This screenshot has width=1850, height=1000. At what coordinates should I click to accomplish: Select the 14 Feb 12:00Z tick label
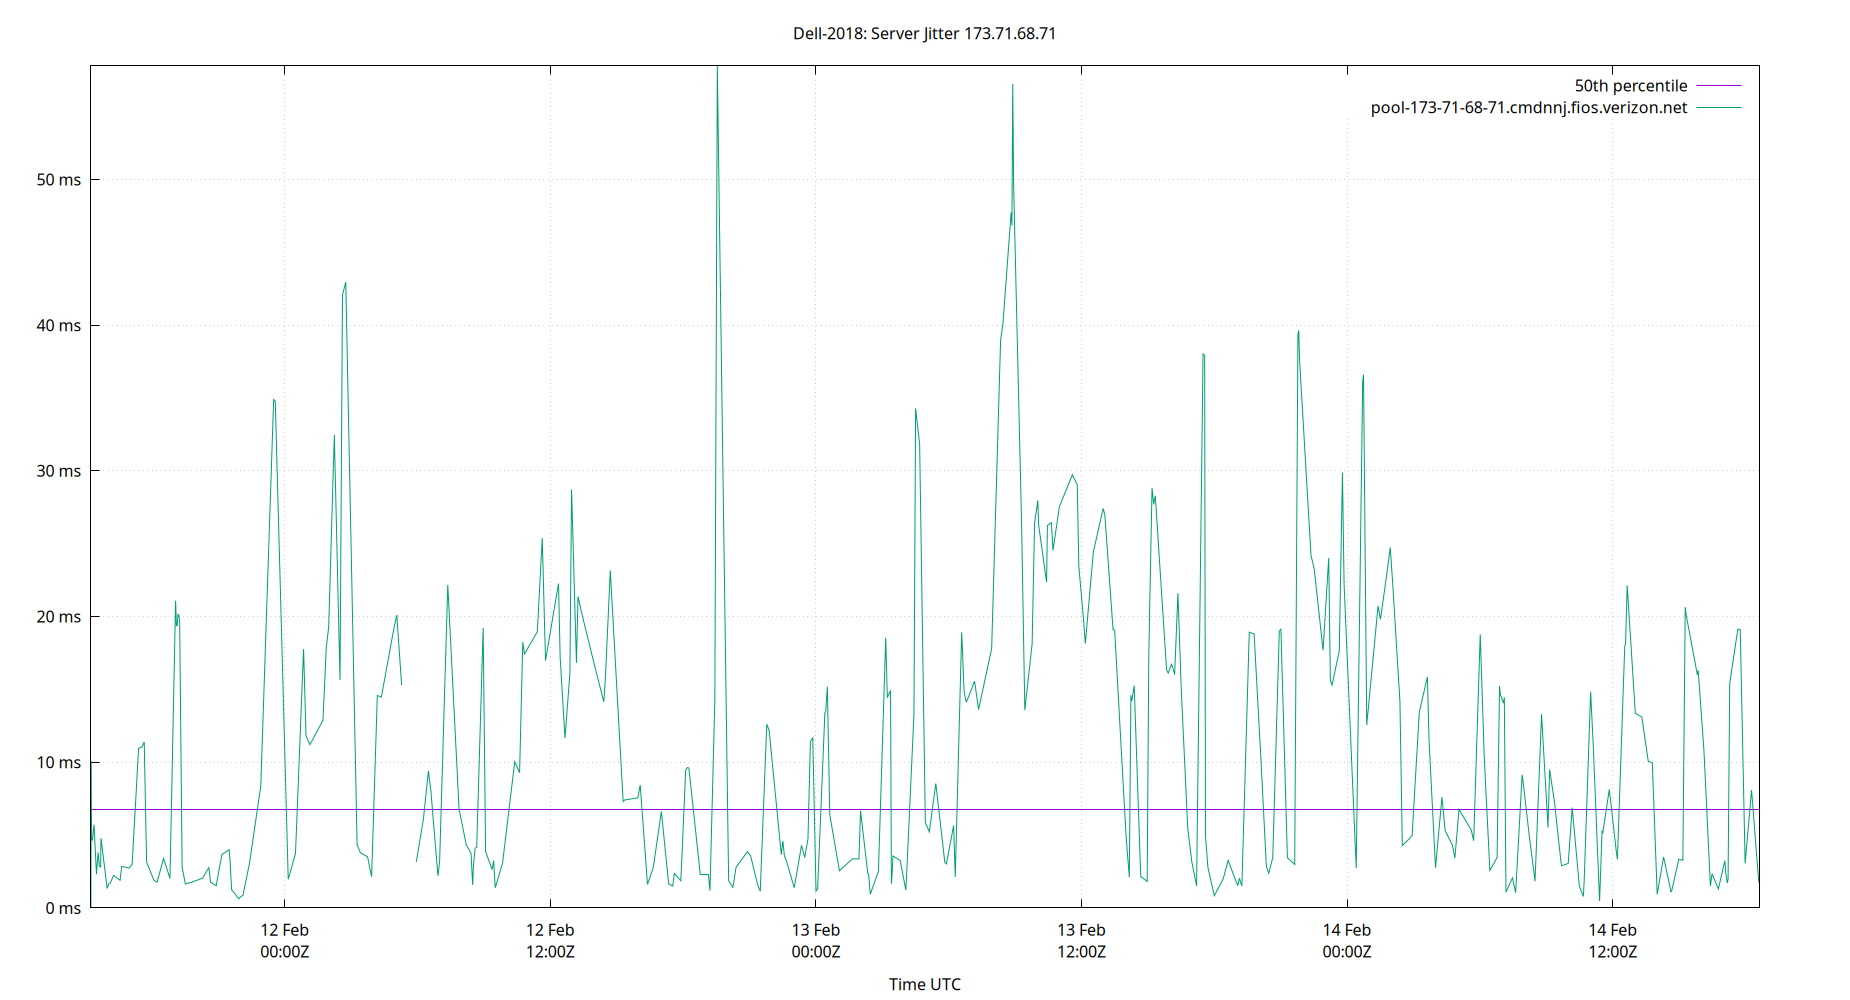[x=1615, y=940]
